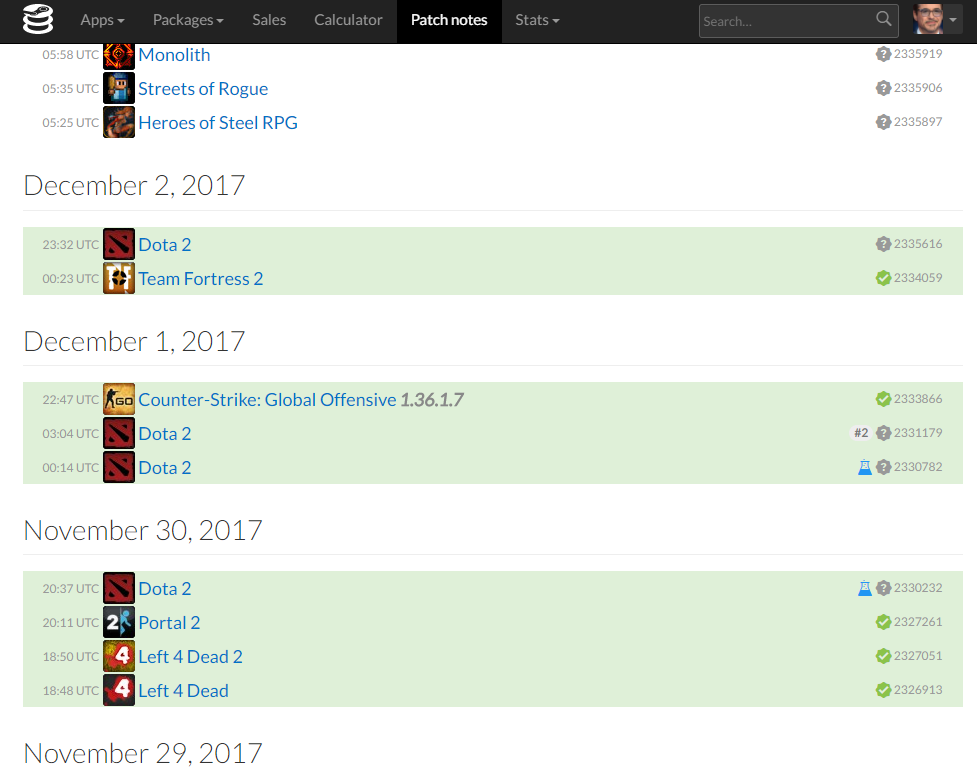This screenshot has width=977, height=777.
Task: Click the December 1, 2017 heading
Action: coord(135,341)
